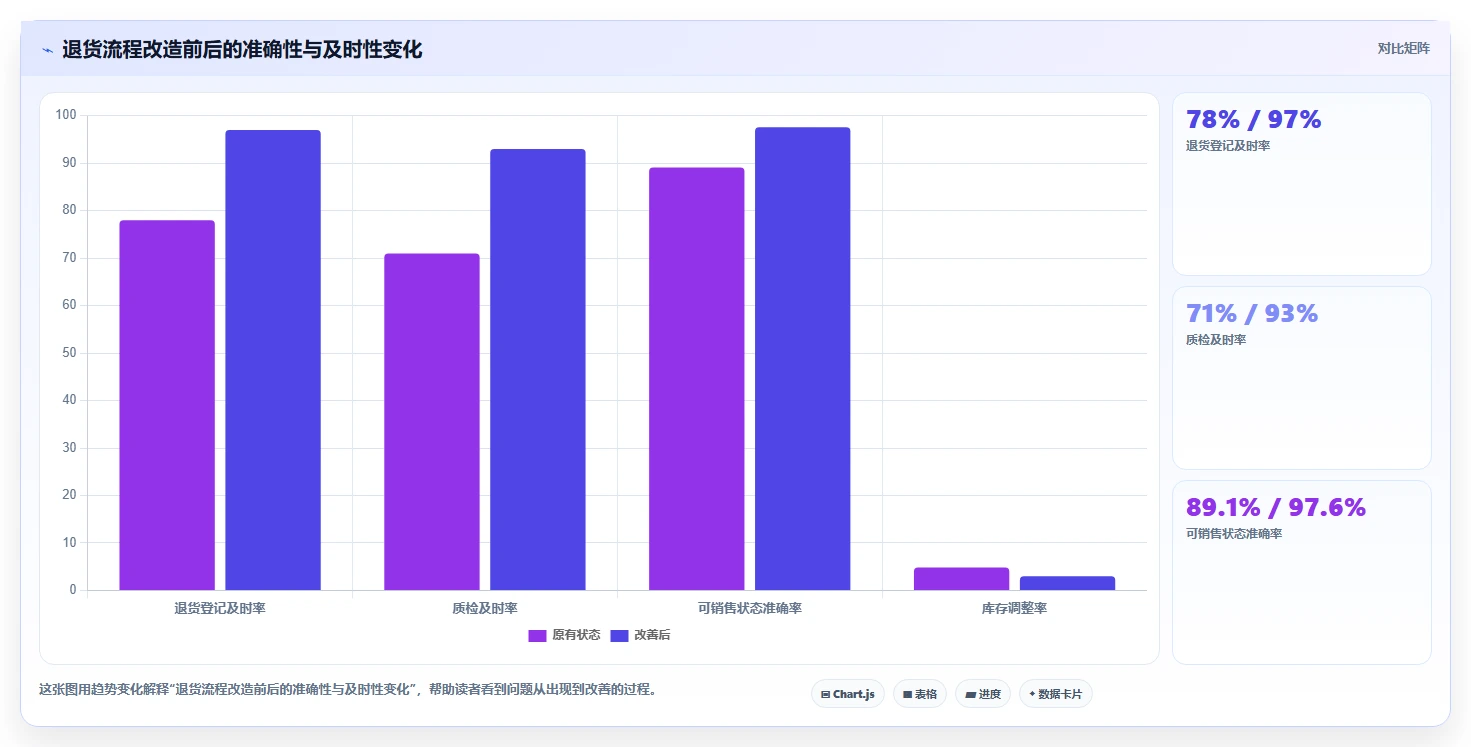The height and width of the screenshot is (747, 1471).
Task: Toggle the 改善后 legend series
Action: tap(640, 635)
